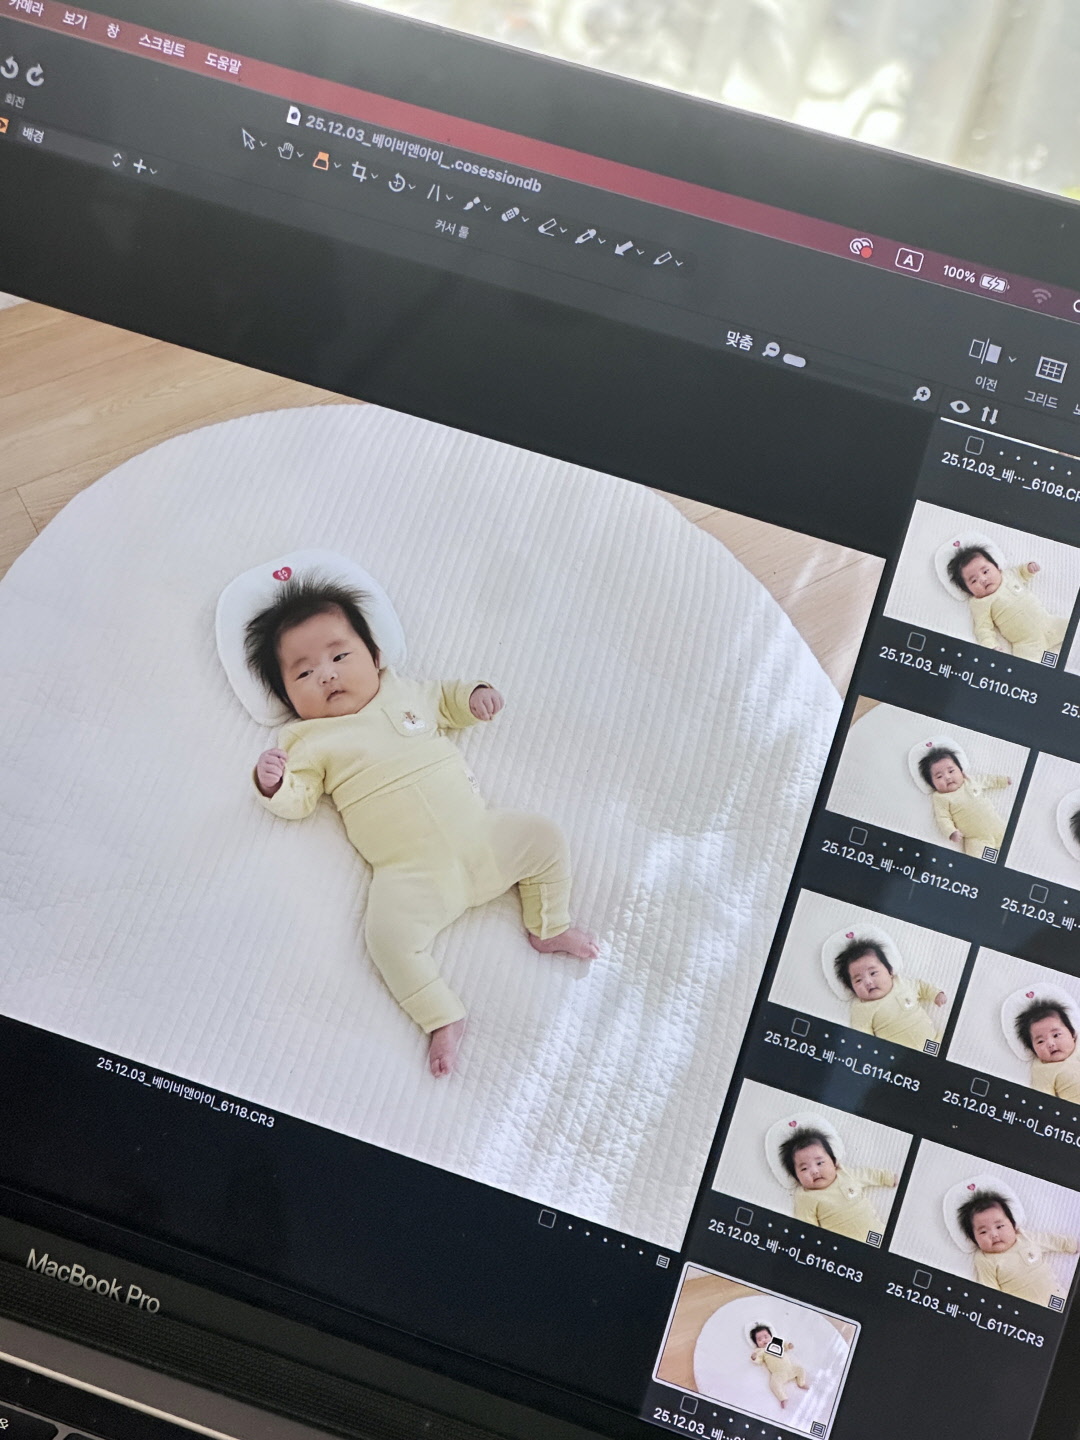Tick the checkbox above the 6112.CR3 filename
The height and width of the screenshot is (1440, 1080).
pyautogui.click(x=857, y=835)
